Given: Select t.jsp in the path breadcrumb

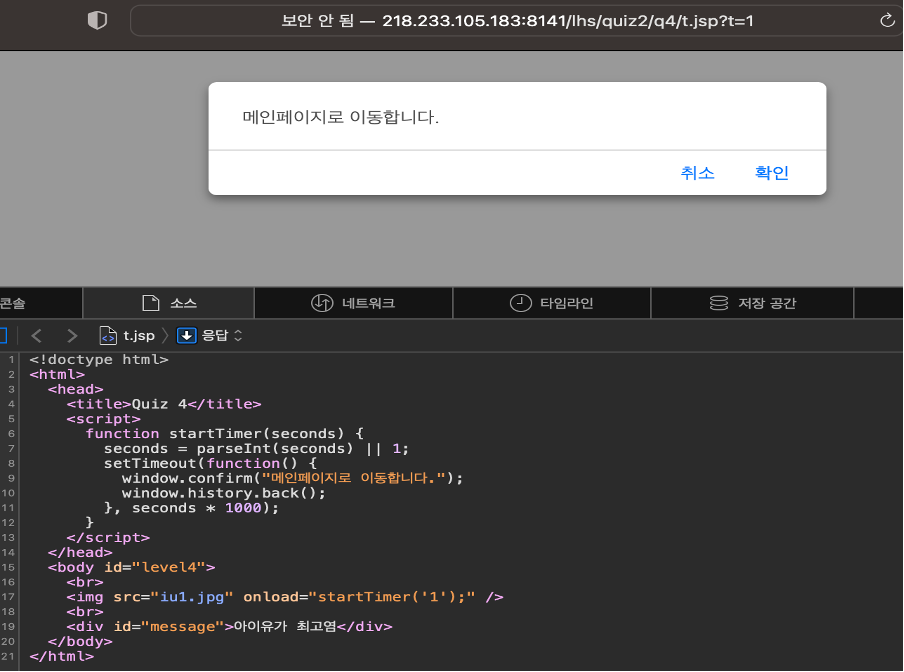Looking at the screenshot, I should (138, 335).
